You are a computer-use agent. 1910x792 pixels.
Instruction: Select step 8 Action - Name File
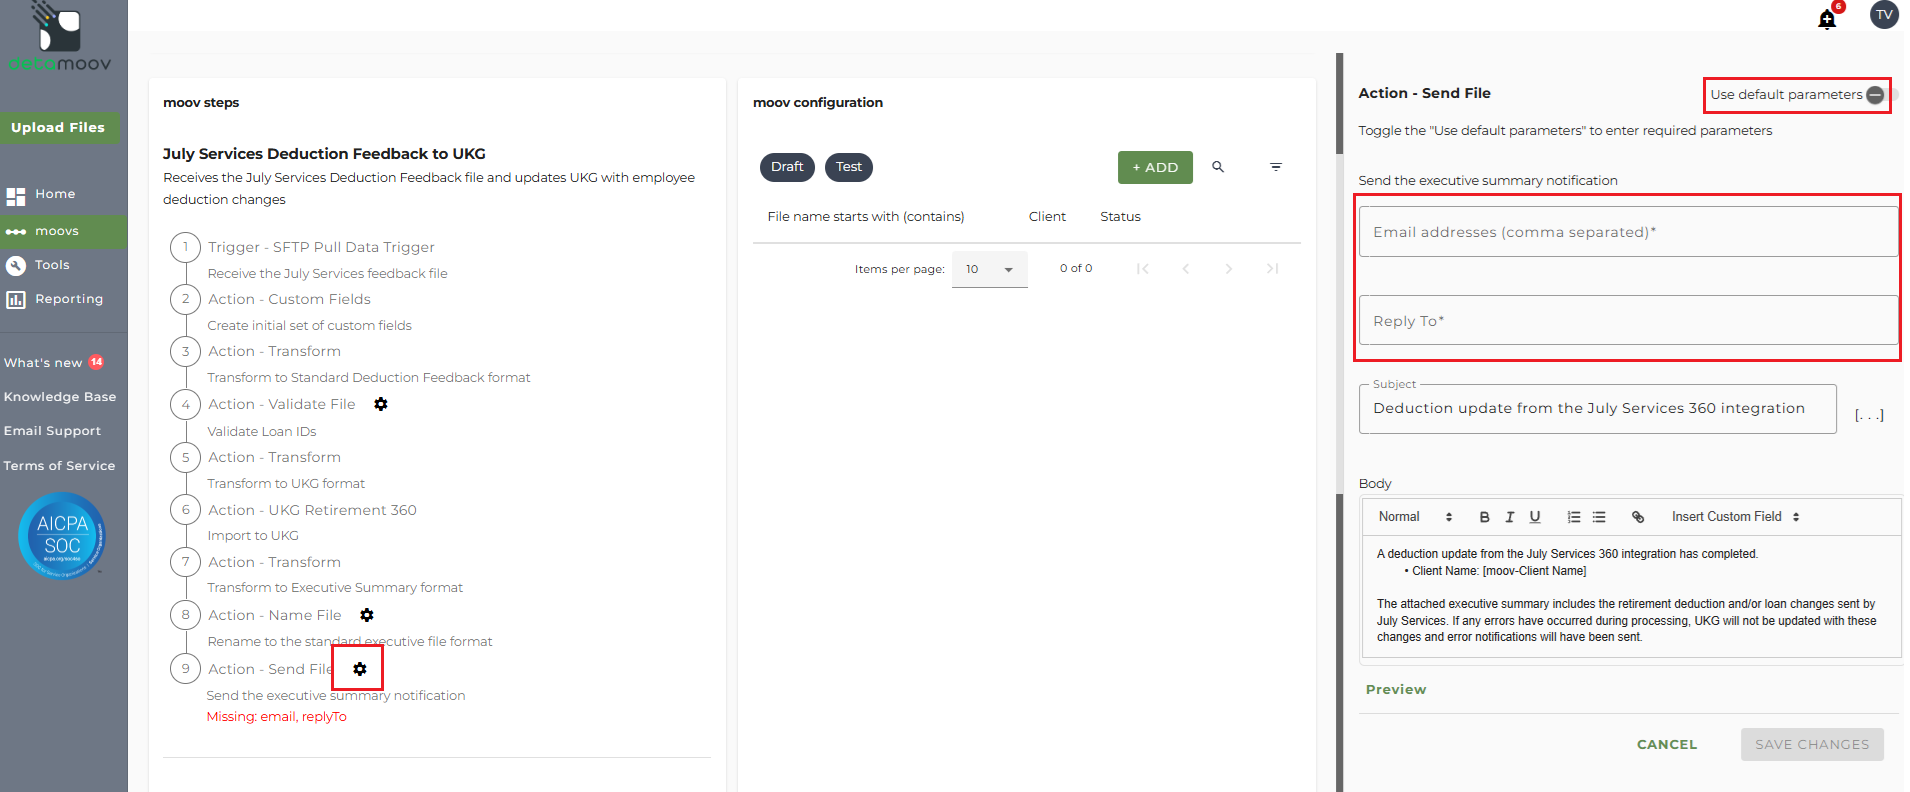[275, 615]
